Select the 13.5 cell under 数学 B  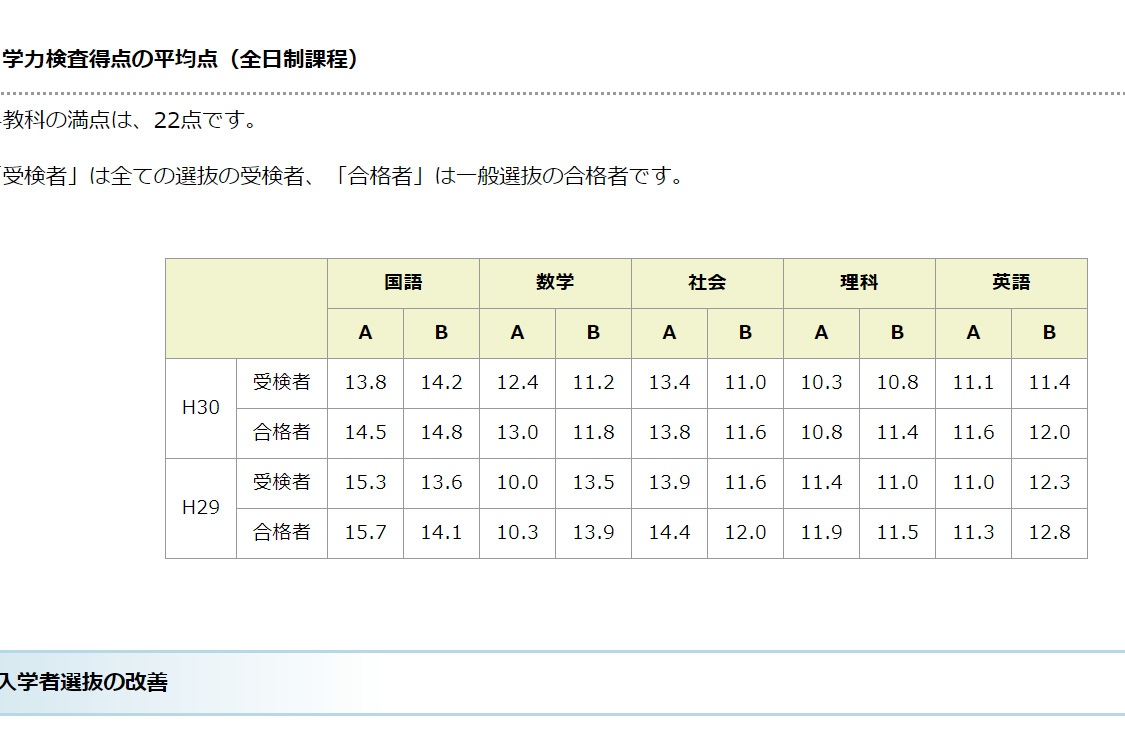click(x=593, y=483)
